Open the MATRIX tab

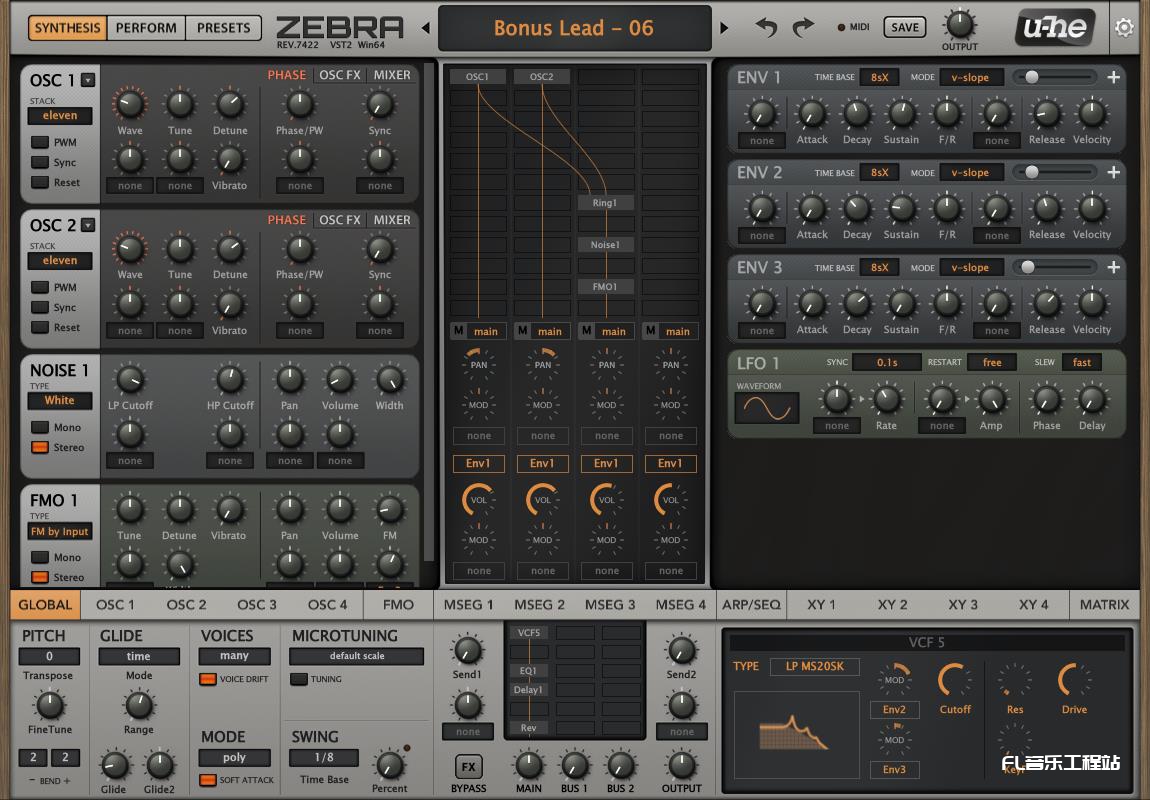click(1104, 604)
